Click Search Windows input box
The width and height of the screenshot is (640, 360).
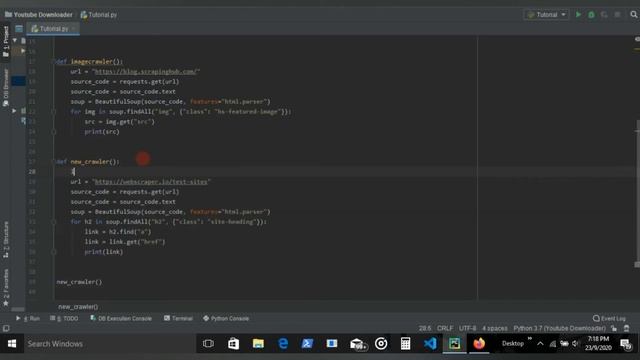pos(109,344)
